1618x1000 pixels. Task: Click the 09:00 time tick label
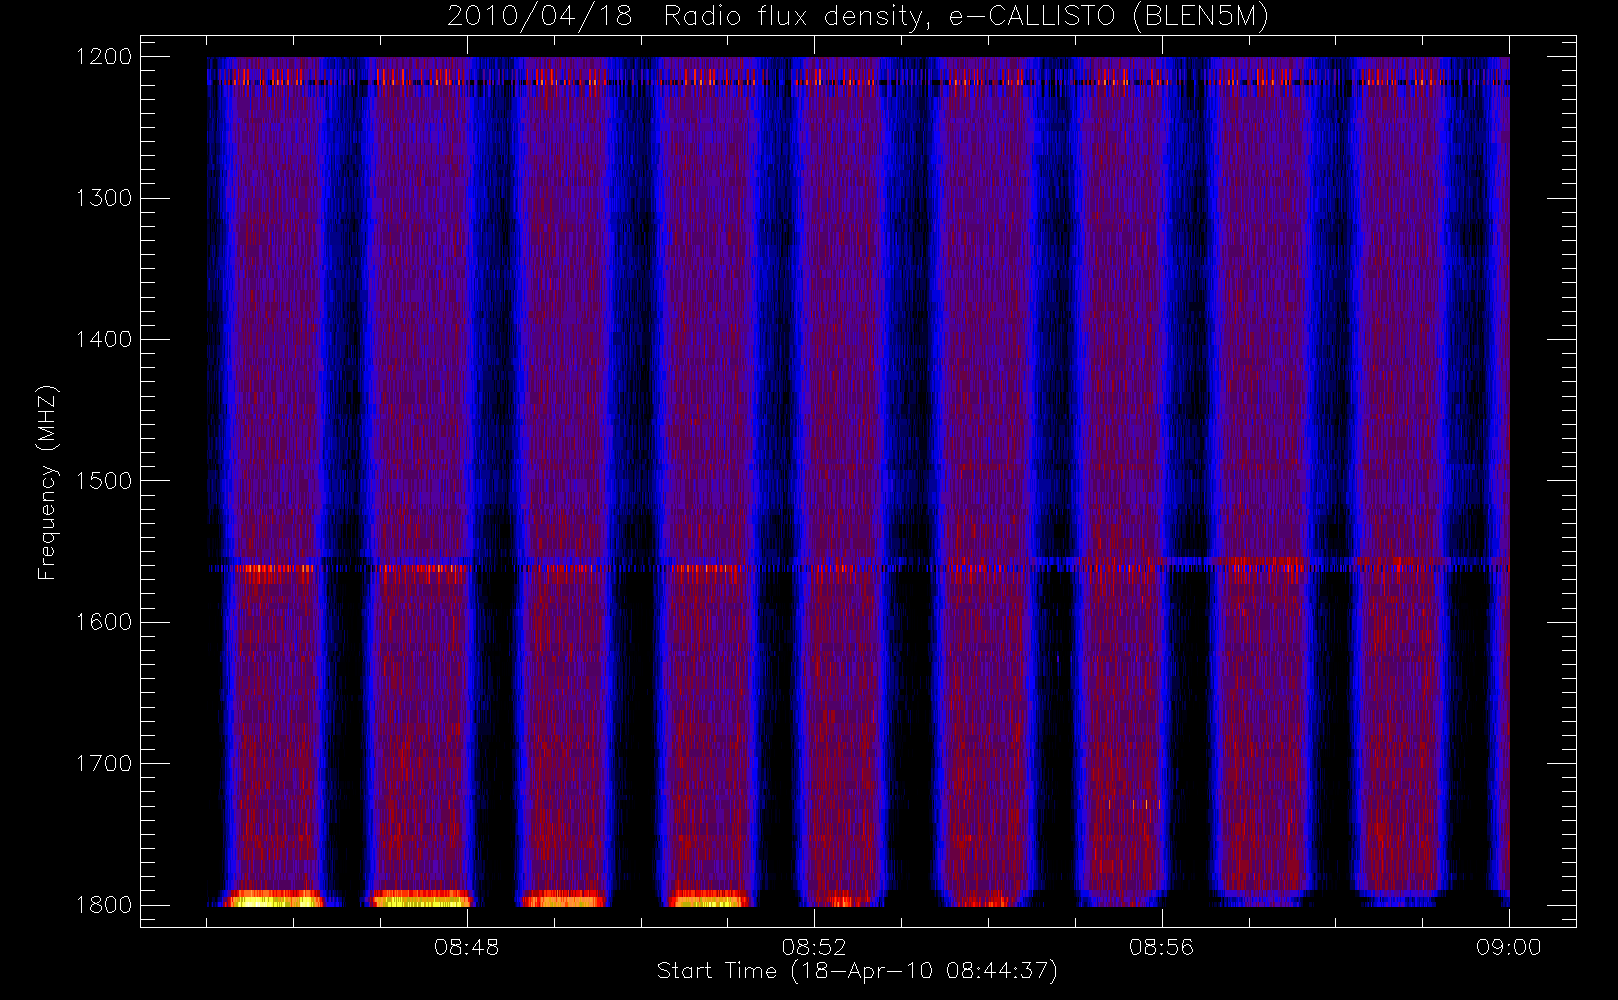pos(1508,947)
